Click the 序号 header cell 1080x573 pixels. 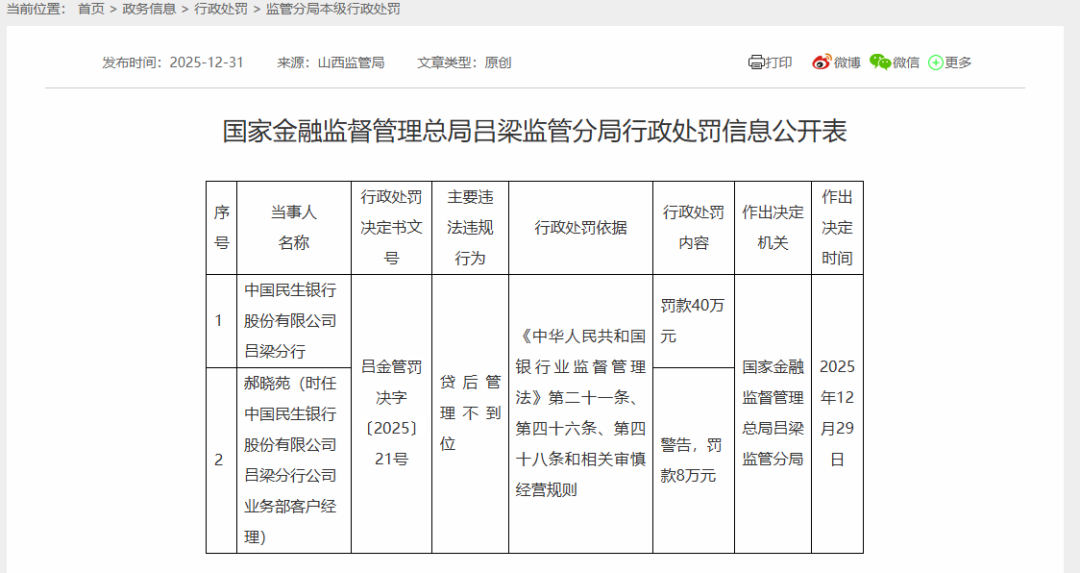[x=222, y=228]
